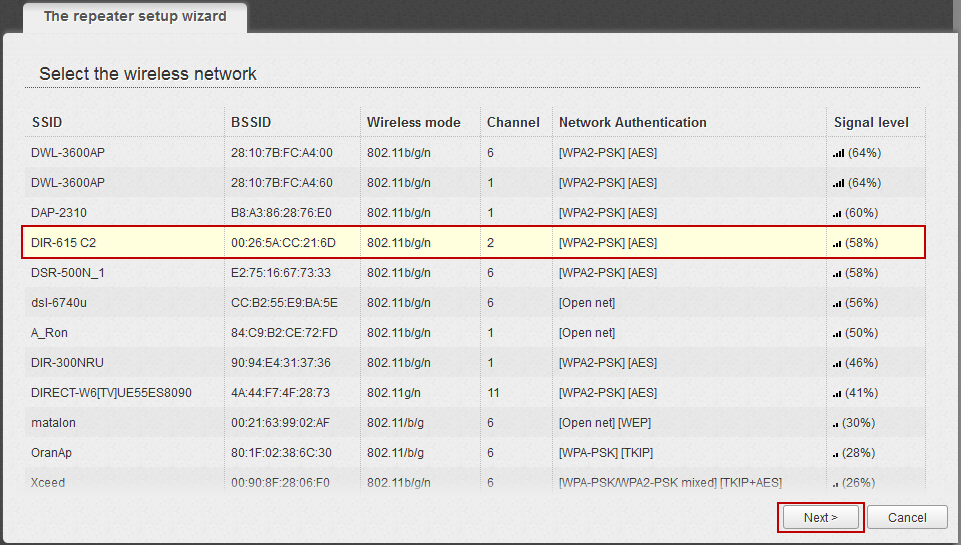The height and width of the screenshot is (545, 961).
Task: Click the 30% signal icon for matalon
Action: pyautogui.click(x=836, y=424)
